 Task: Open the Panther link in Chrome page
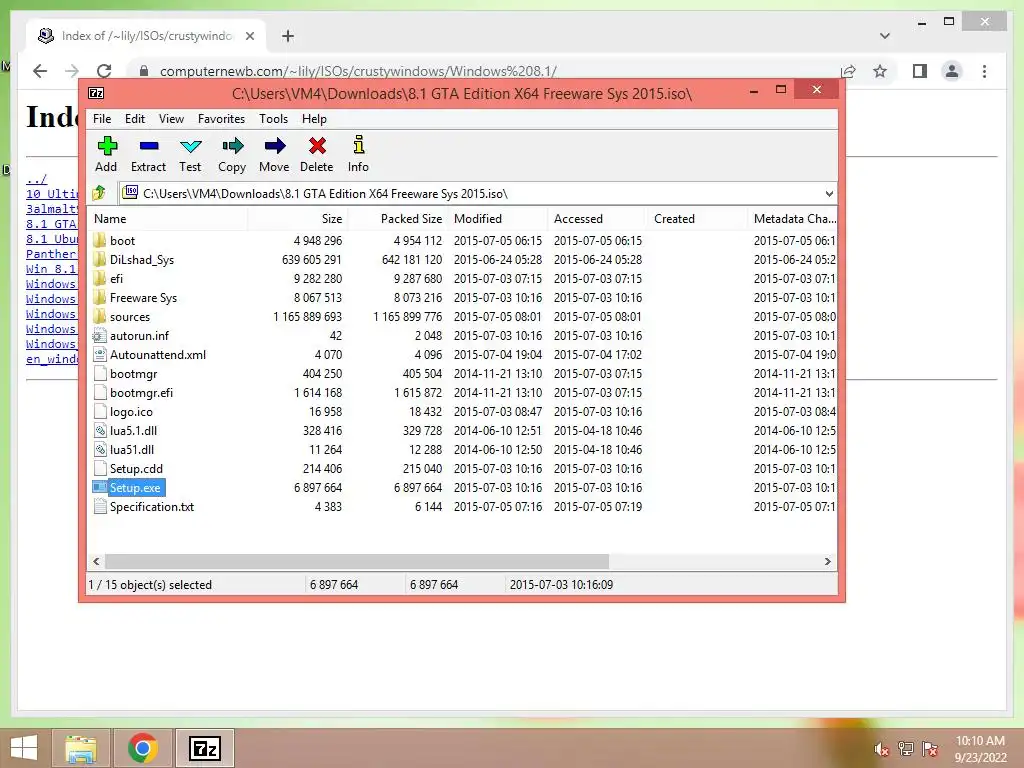[52, 254]
